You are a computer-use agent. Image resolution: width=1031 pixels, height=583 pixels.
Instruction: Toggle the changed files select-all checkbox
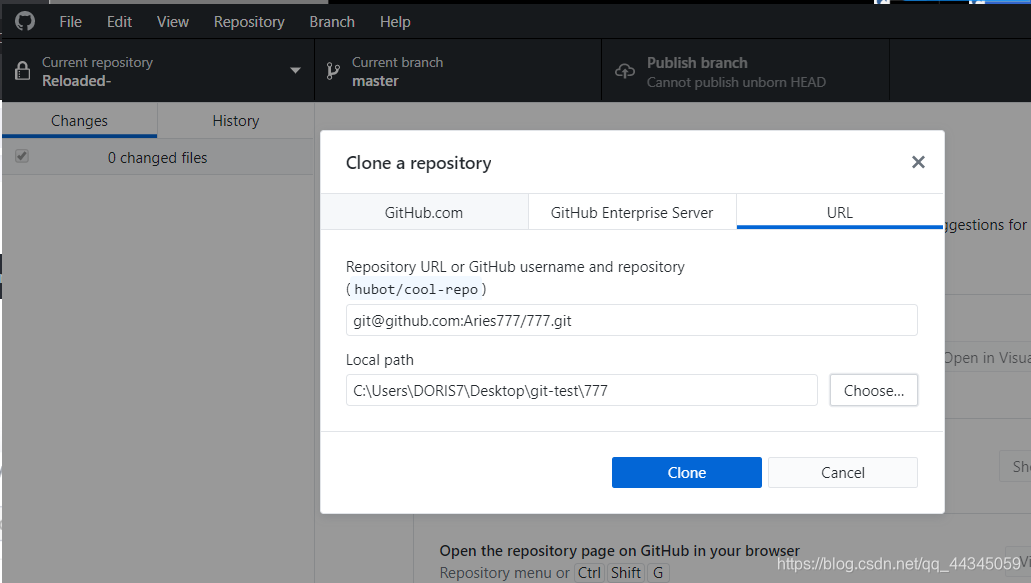[22, 156]
